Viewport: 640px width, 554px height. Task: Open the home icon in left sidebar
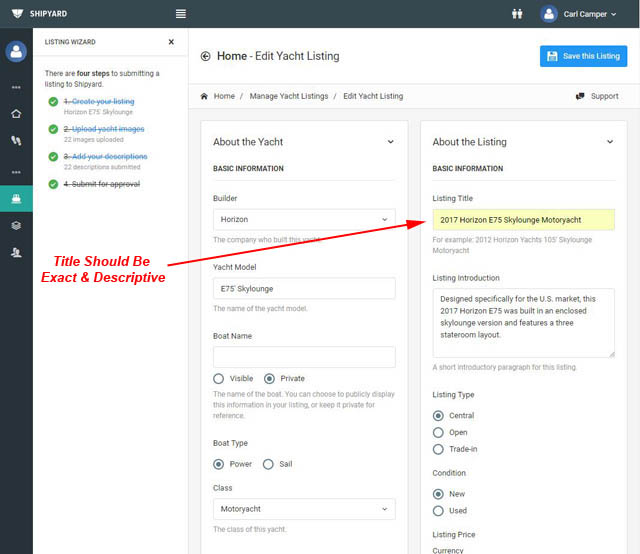click(16, 113)
